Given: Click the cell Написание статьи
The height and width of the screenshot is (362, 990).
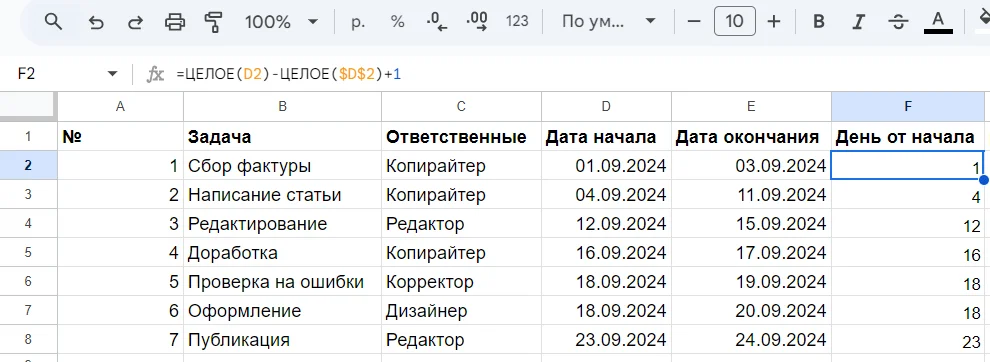Looking at the screenshot, I should point(283,195).
